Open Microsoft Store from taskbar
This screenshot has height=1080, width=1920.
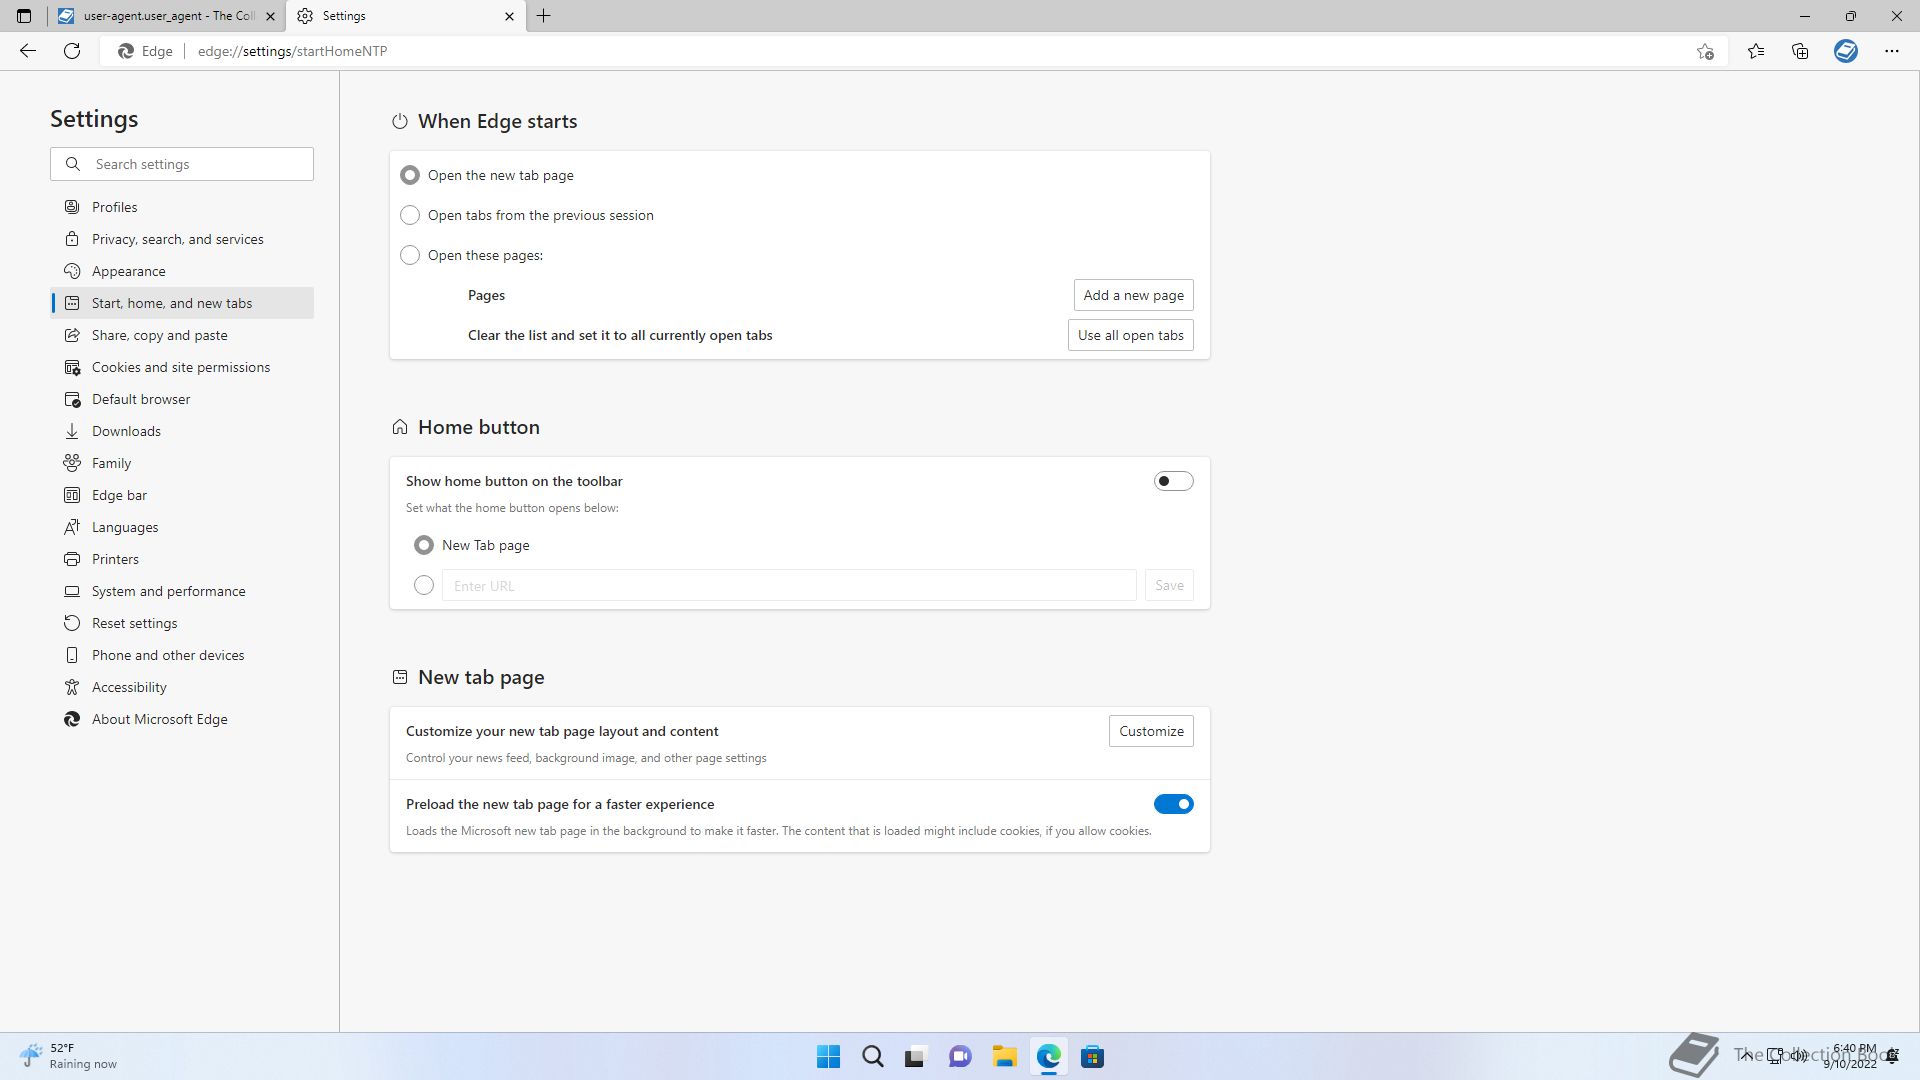click(x=1092, y=1057)
